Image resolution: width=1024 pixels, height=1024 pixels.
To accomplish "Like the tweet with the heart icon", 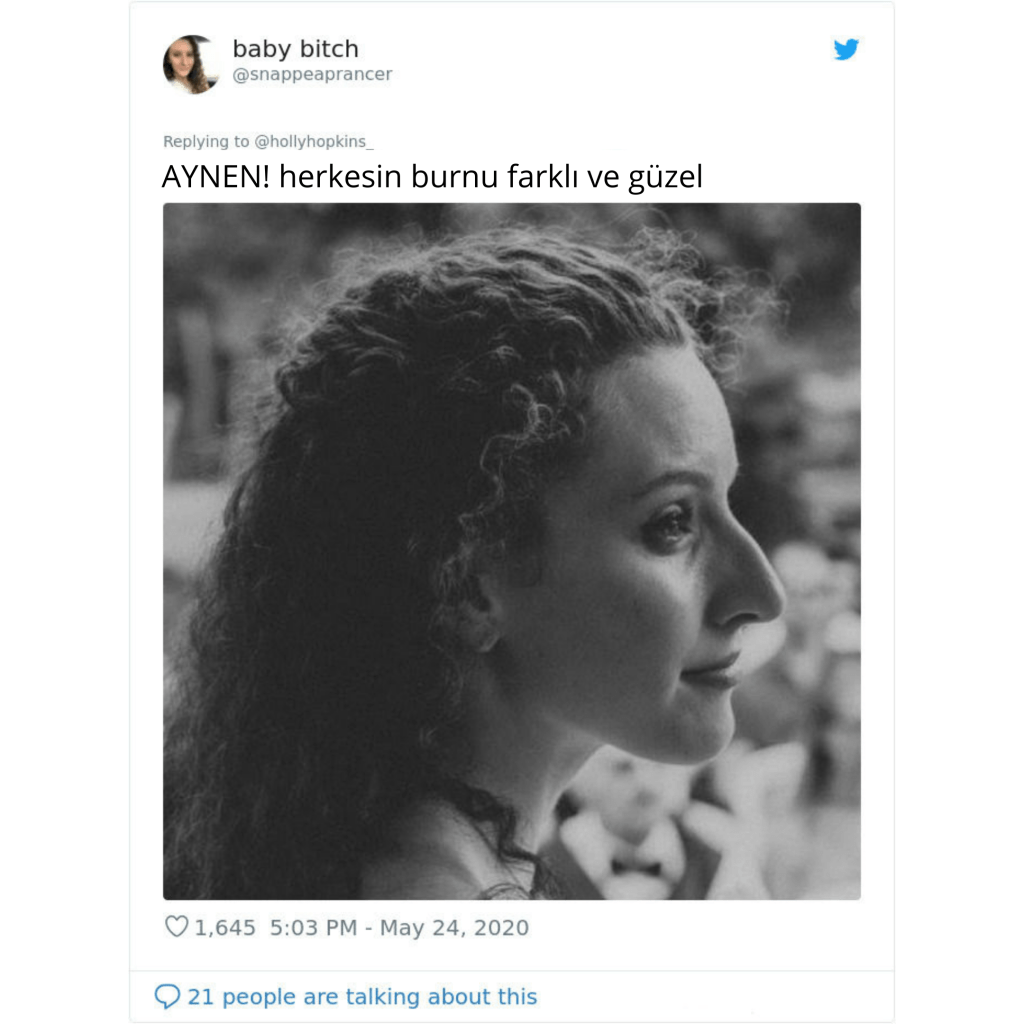I will coord(176,926).
